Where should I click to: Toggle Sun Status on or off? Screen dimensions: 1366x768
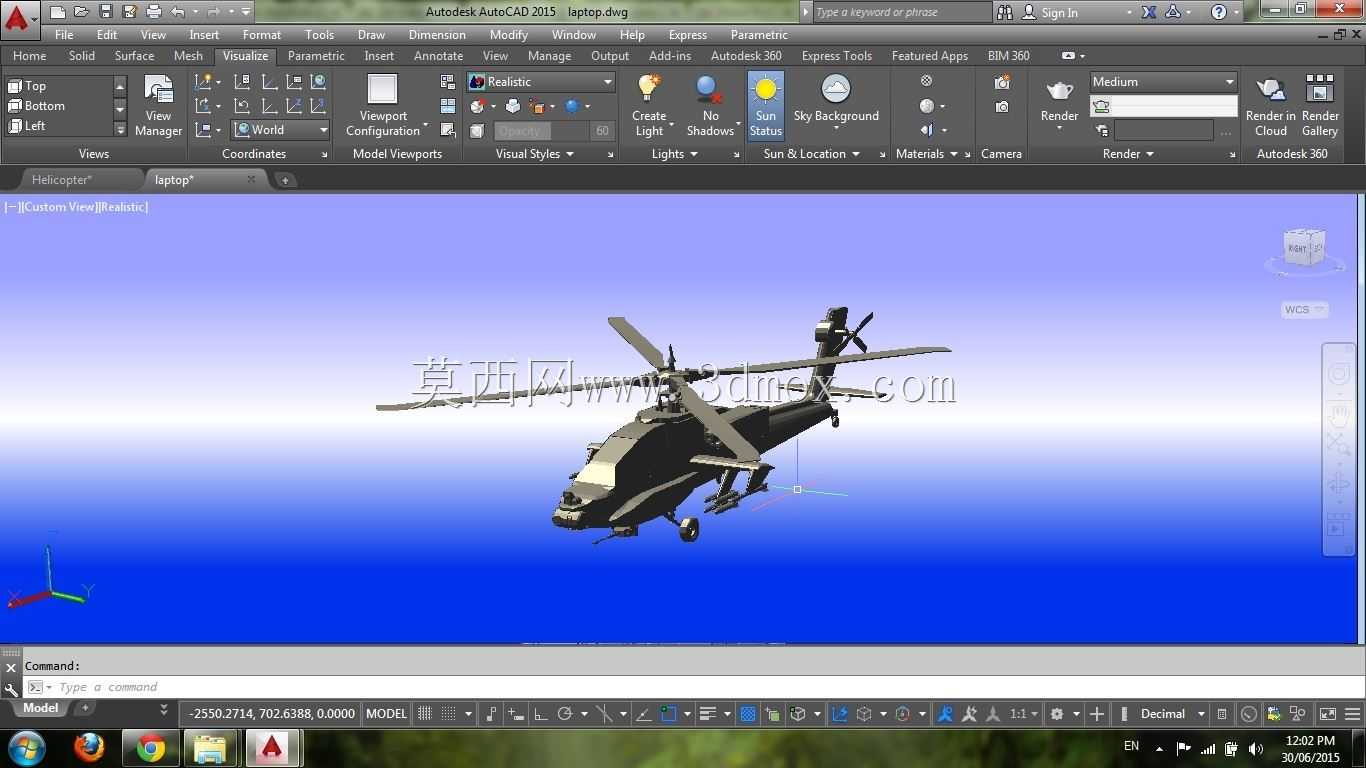(x=765, y=105)
